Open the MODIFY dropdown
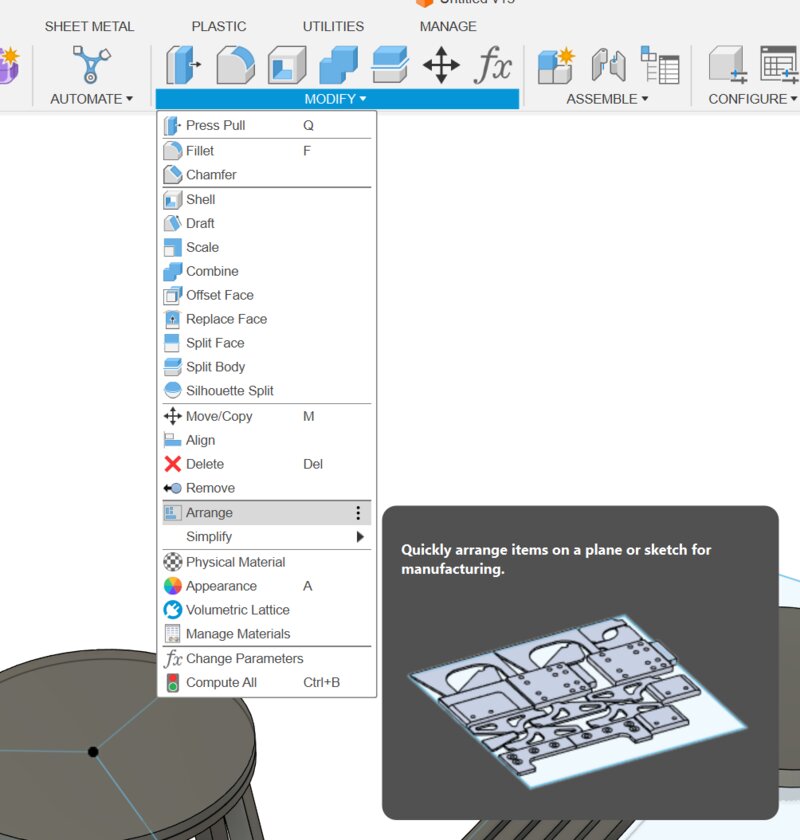 (x=336, y=99)
